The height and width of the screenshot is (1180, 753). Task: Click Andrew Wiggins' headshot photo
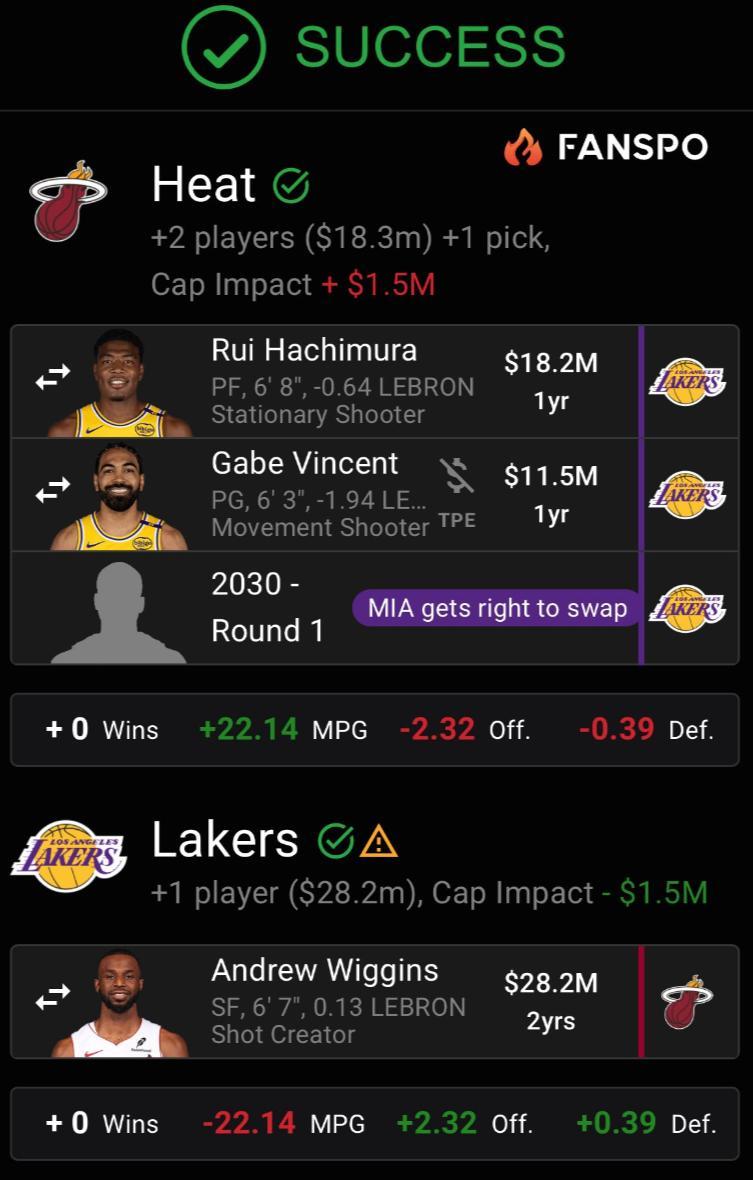[119, 1004]
